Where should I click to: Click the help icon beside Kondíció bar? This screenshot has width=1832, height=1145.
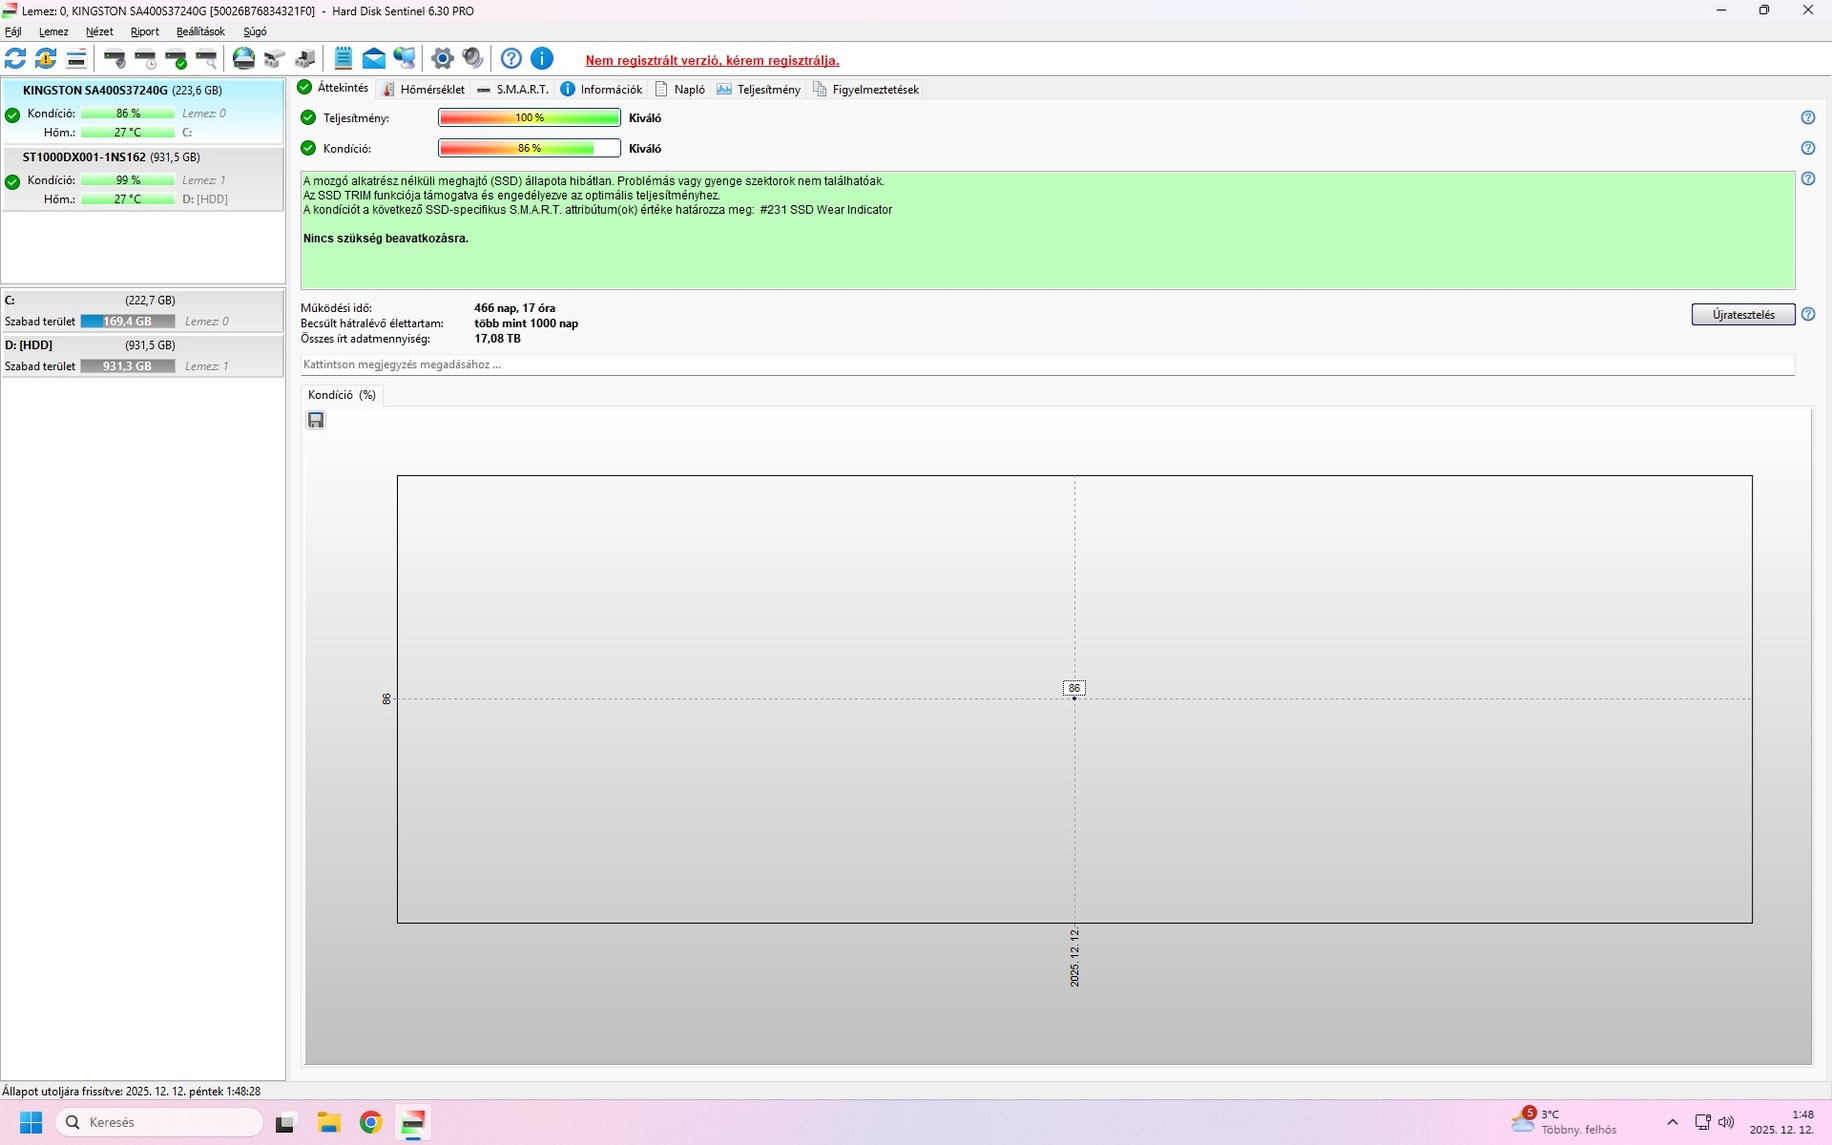pos(1808,148)
